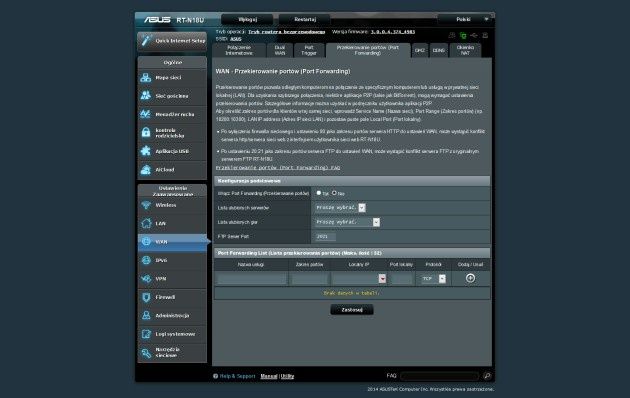Screen dimensions: 630x398
Task: Open the Lista ulubionych serwerów dropdown
Action: 340,208
